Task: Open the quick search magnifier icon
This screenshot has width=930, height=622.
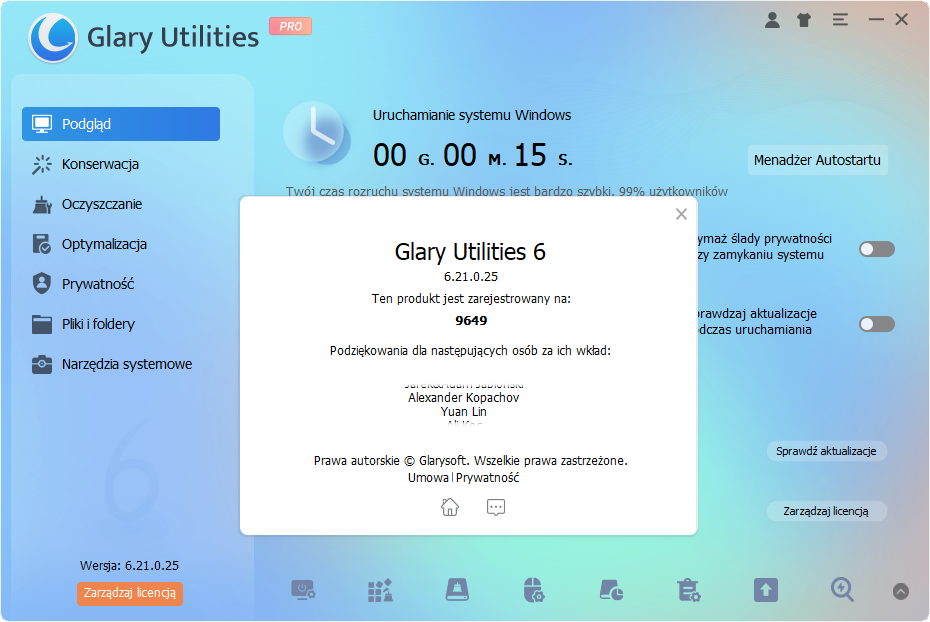Action: pyautogui.click(x=842, y=591)
